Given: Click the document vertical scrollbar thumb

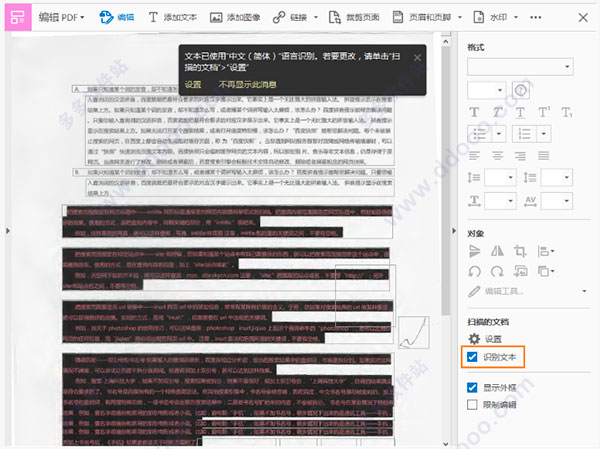Looking at the screenshot, I should coord(445,180).
